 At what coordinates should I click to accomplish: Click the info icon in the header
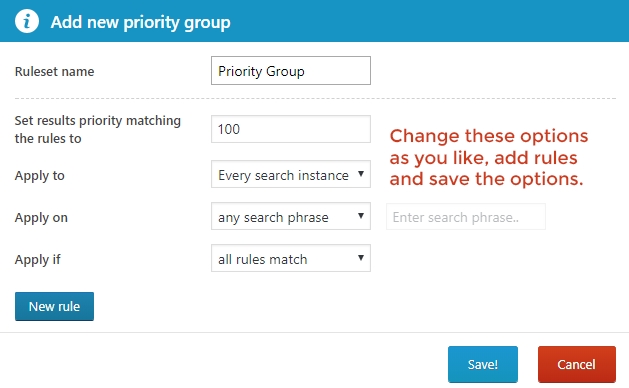tap(27, 21)
